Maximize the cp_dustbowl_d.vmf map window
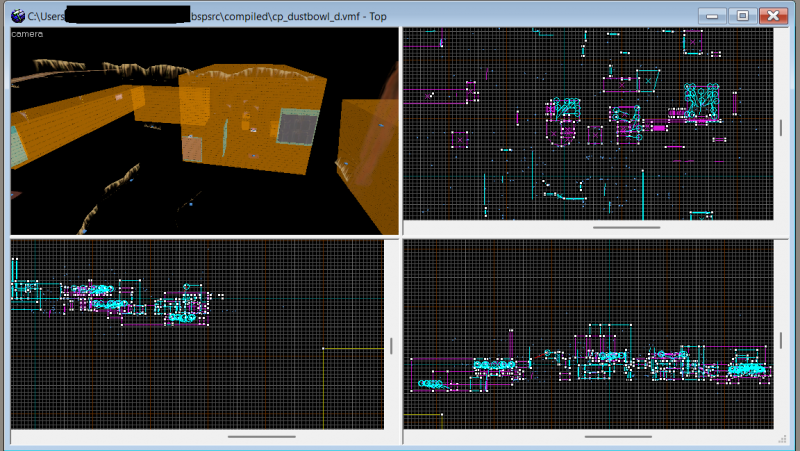 [x=742, y=16]
